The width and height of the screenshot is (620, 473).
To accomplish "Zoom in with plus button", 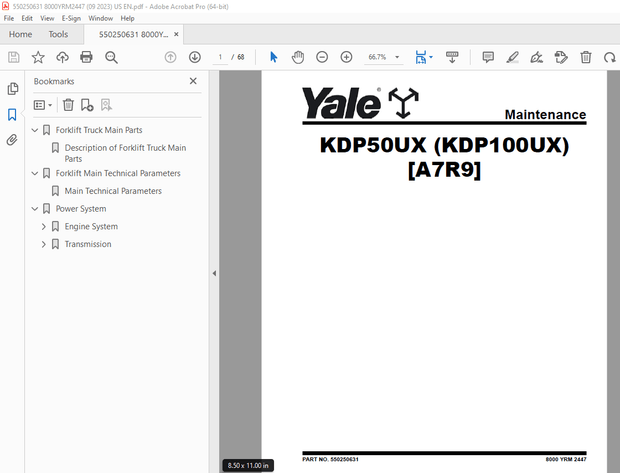I will pyautogui.click(x=346, y=57).
